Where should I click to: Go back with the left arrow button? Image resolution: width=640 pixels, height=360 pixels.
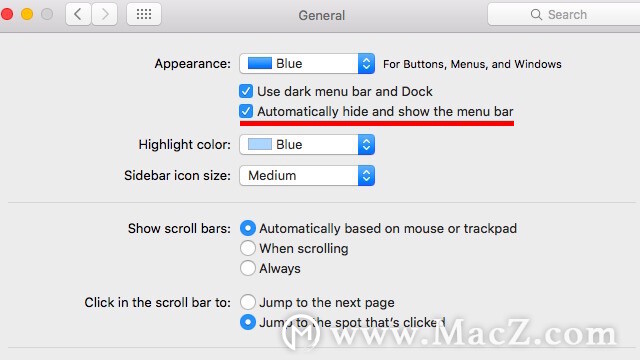point(78,14)
